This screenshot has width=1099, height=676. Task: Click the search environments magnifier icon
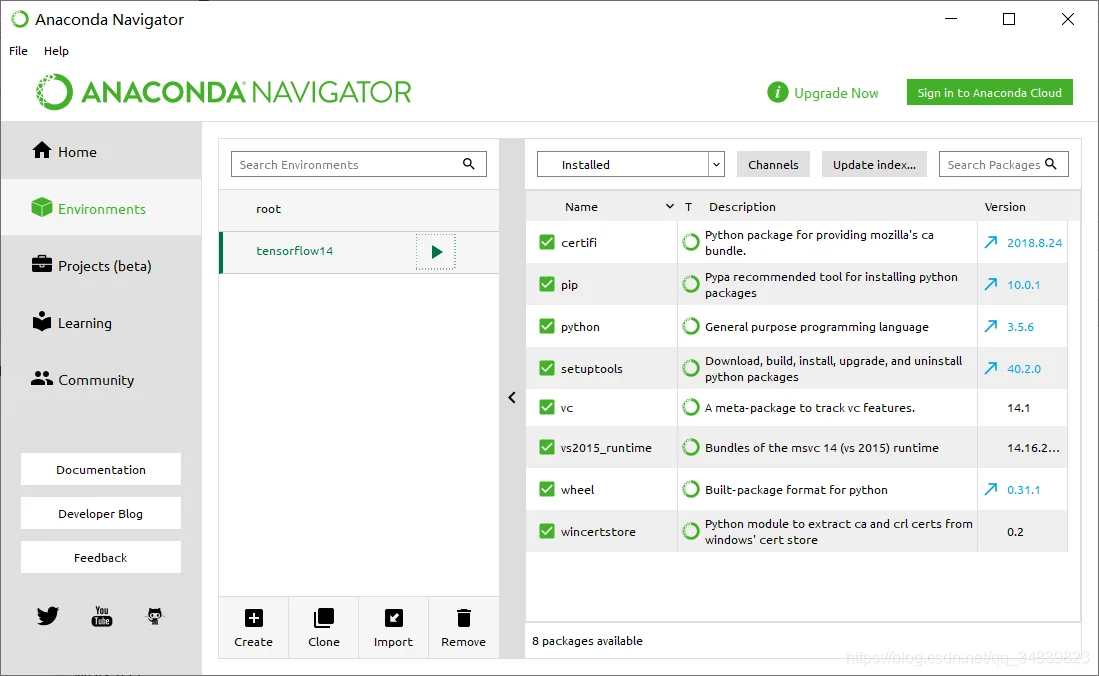tap(469, 164)
